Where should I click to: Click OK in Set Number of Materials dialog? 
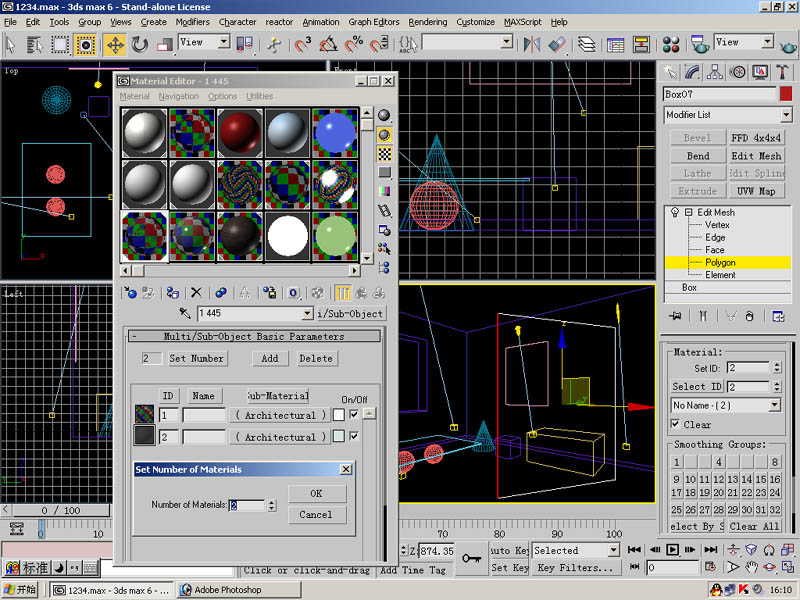(x=316, y=493)
